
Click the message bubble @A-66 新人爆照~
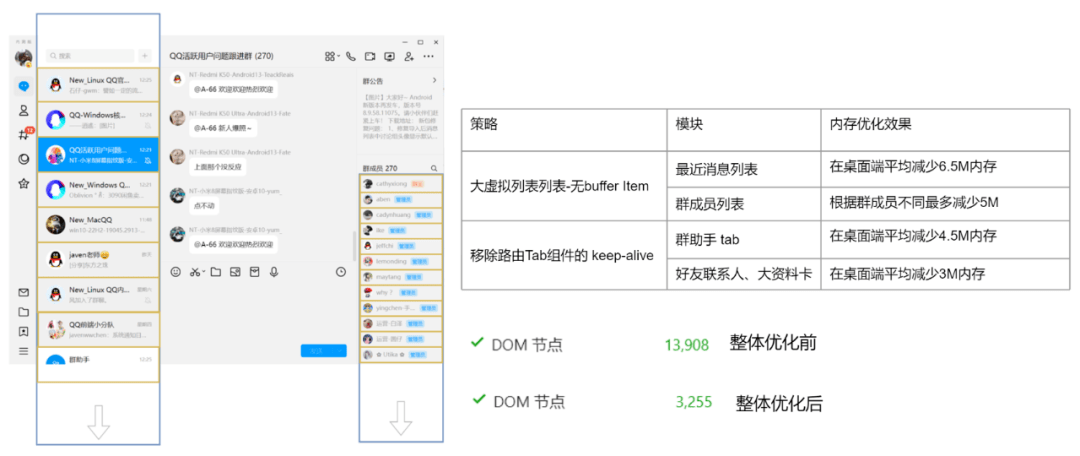click(x=222, y=128)
